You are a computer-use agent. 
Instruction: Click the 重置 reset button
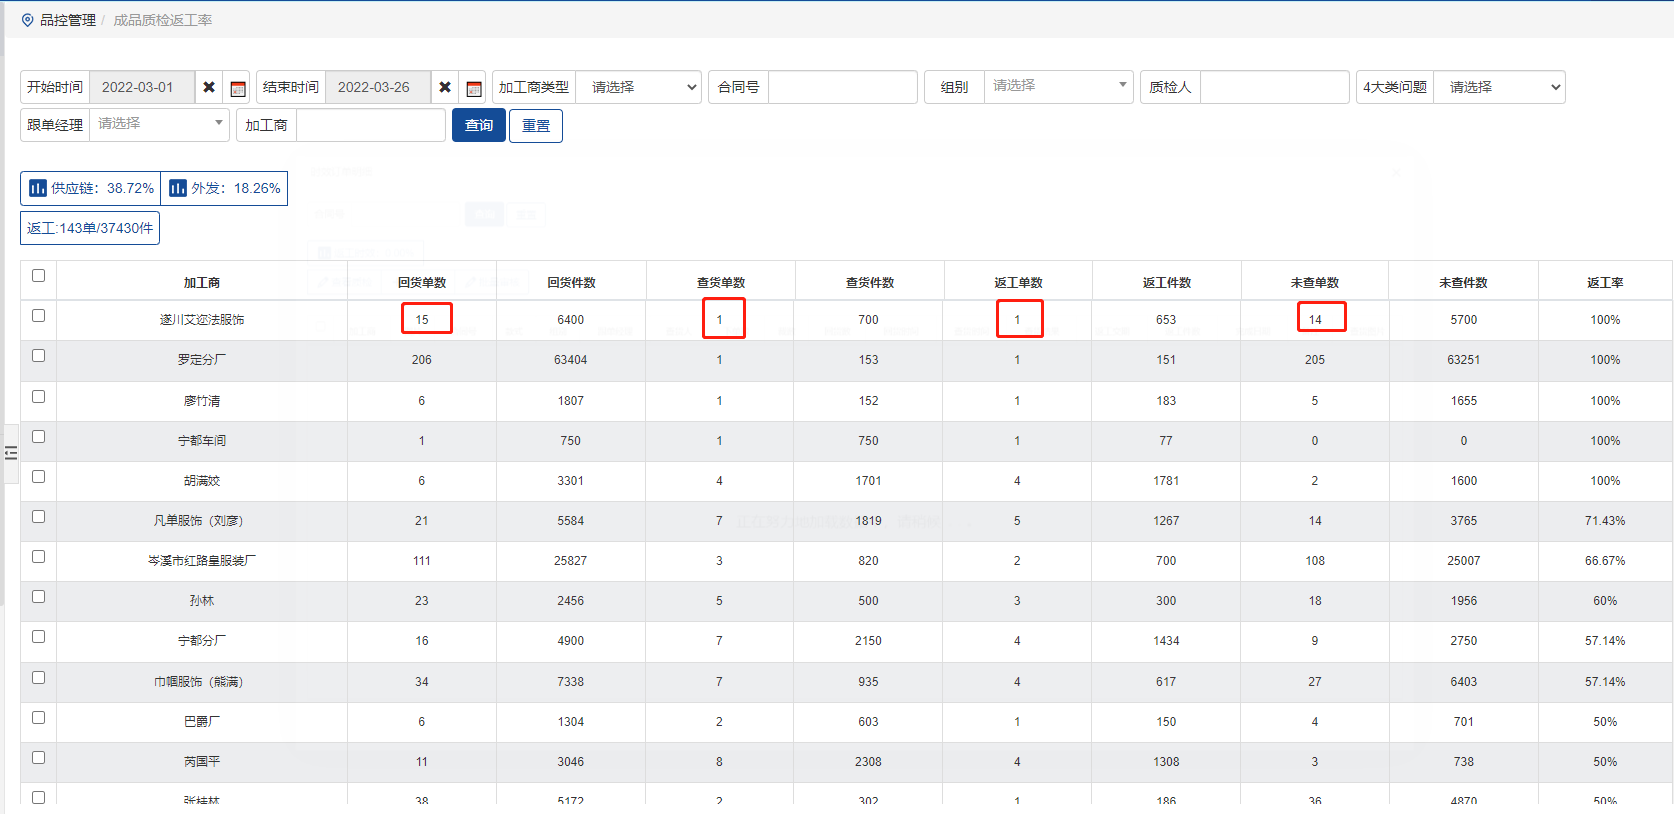pyautogui.click(x=536, y=126)
